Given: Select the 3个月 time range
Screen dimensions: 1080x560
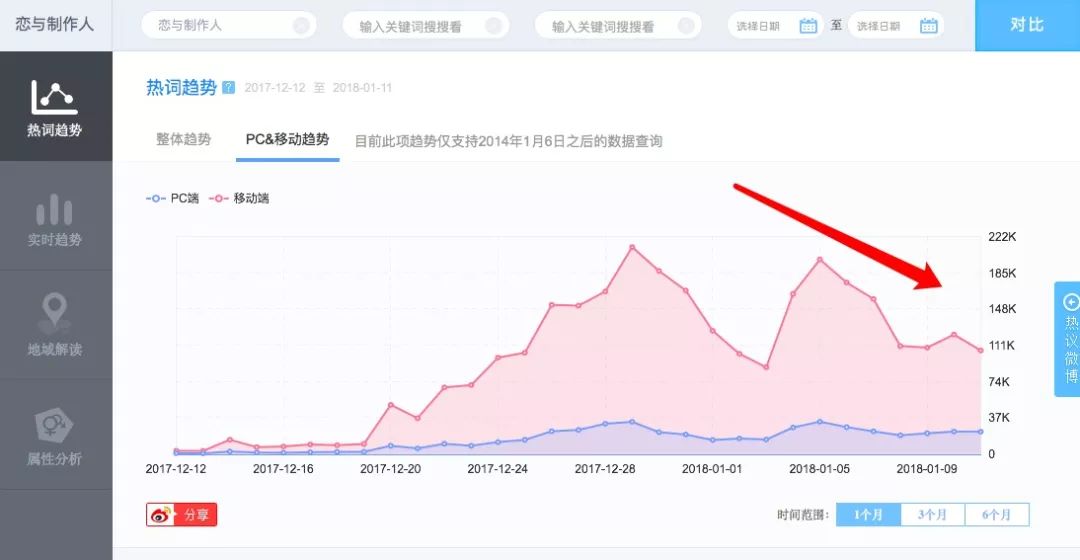Looking at the screenshot, I should 932,515.
